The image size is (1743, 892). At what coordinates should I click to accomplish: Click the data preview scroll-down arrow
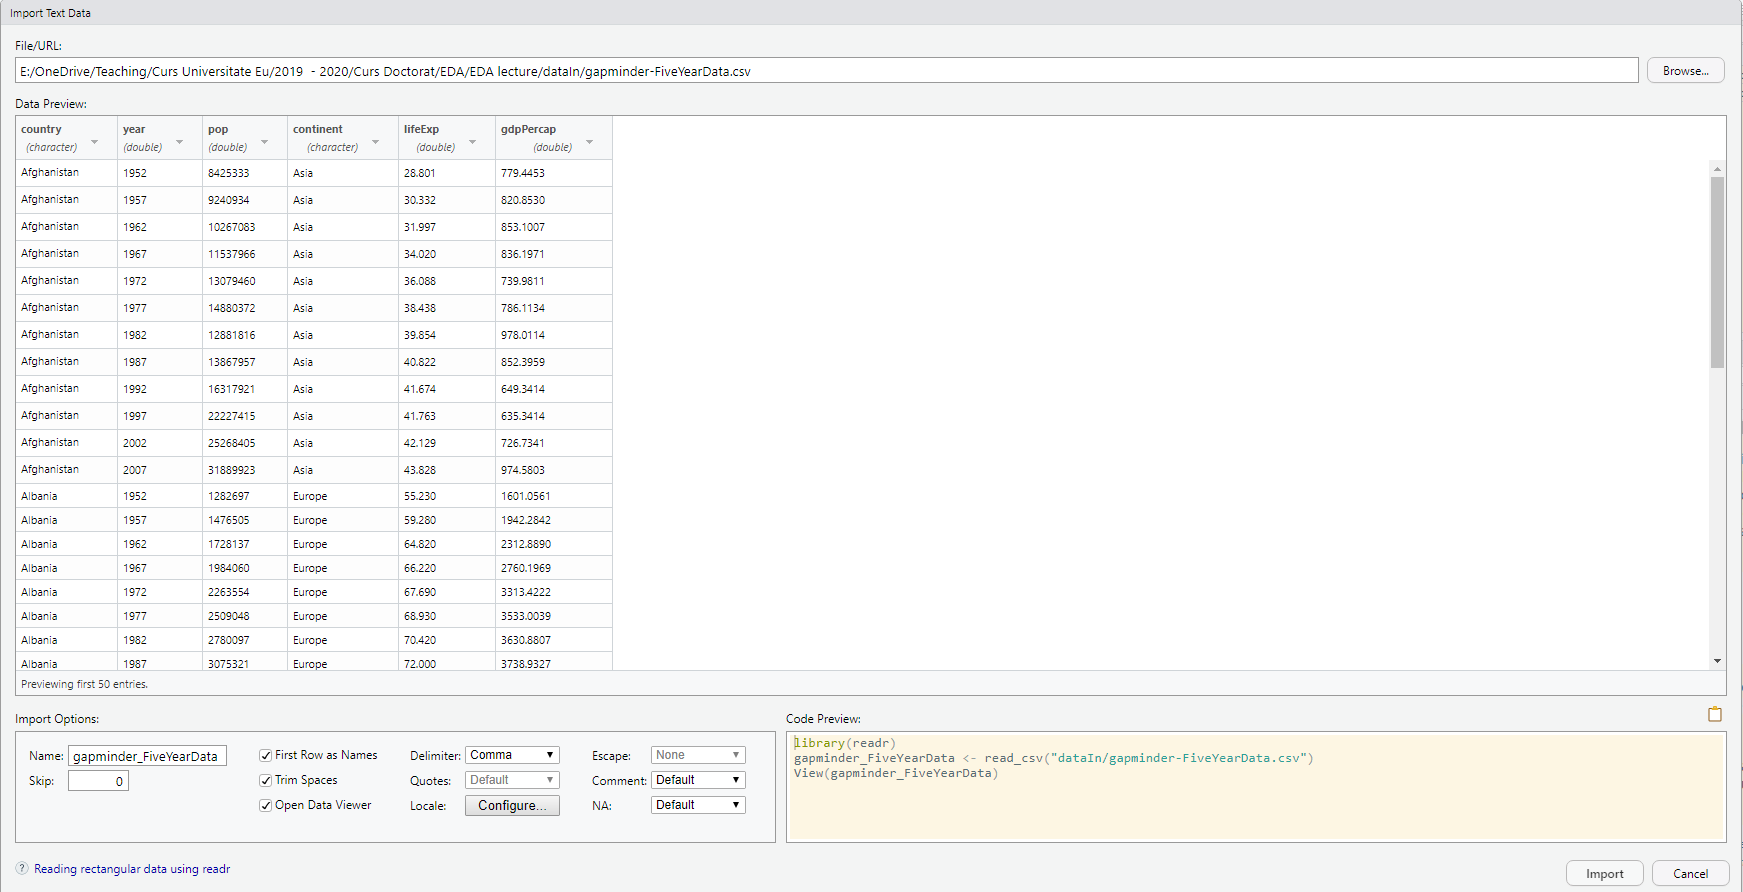[1717, 661]
